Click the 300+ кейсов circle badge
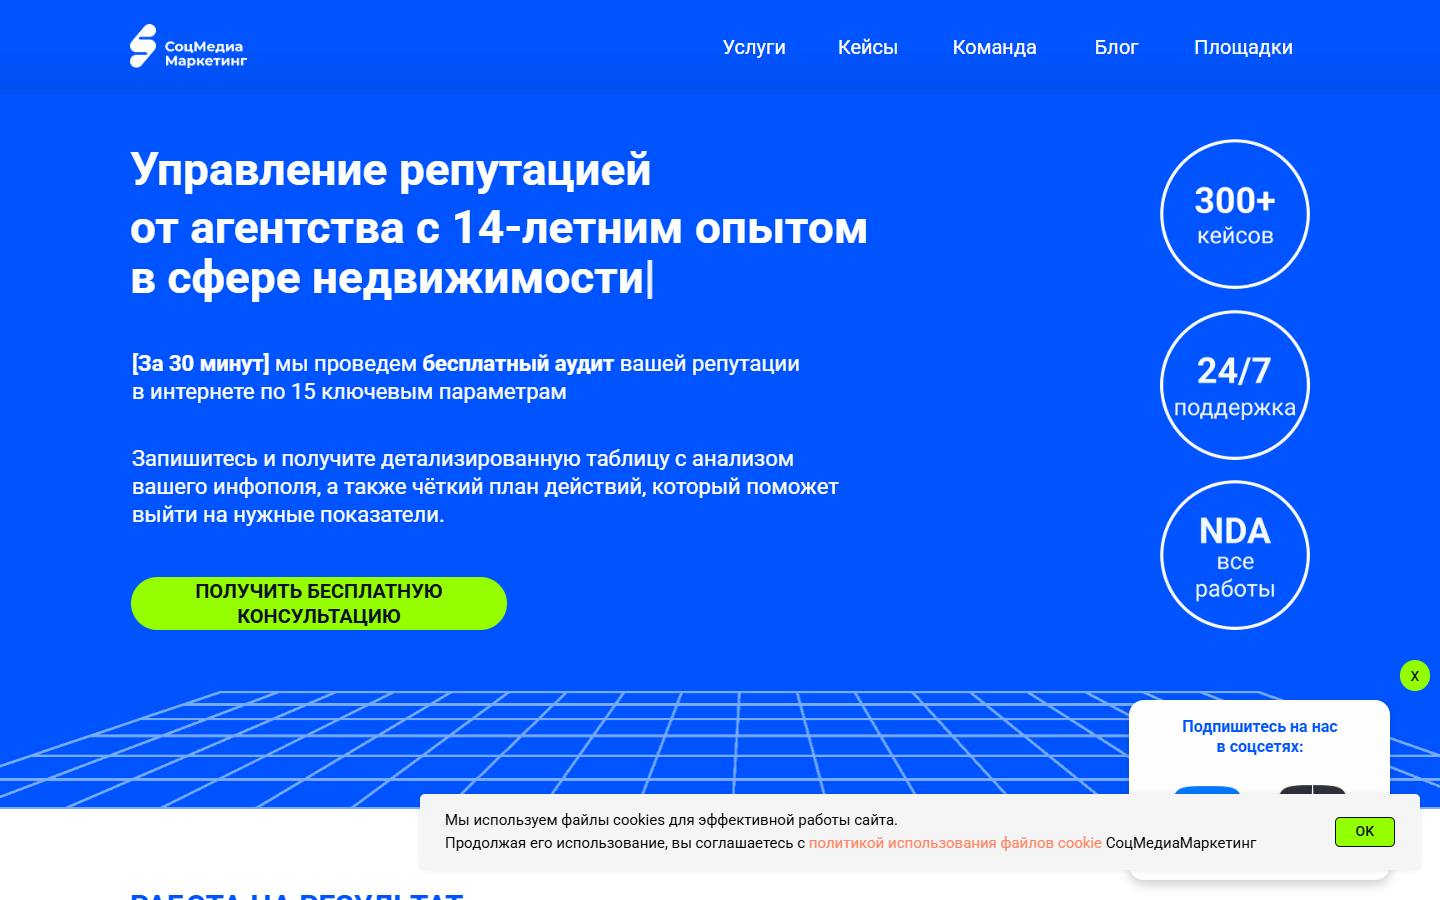The width and height of the screenshot is (1440, 900). pyautogui.click(x=1235, y=214)
